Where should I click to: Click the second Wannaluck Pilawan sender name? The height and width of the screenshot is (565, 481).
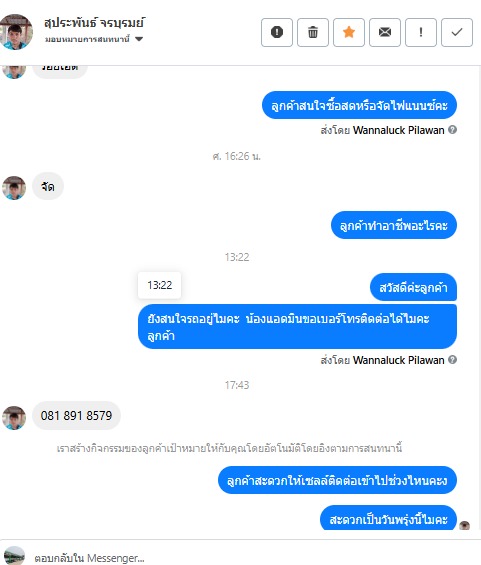pyautogui.click(x=398, y=360)
